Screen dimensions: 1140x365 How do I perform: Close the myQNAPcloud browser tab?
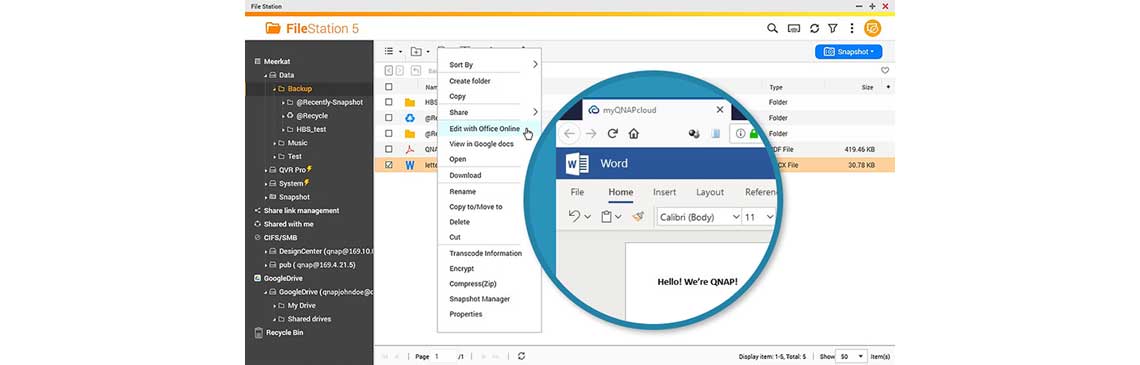[720, 110]
